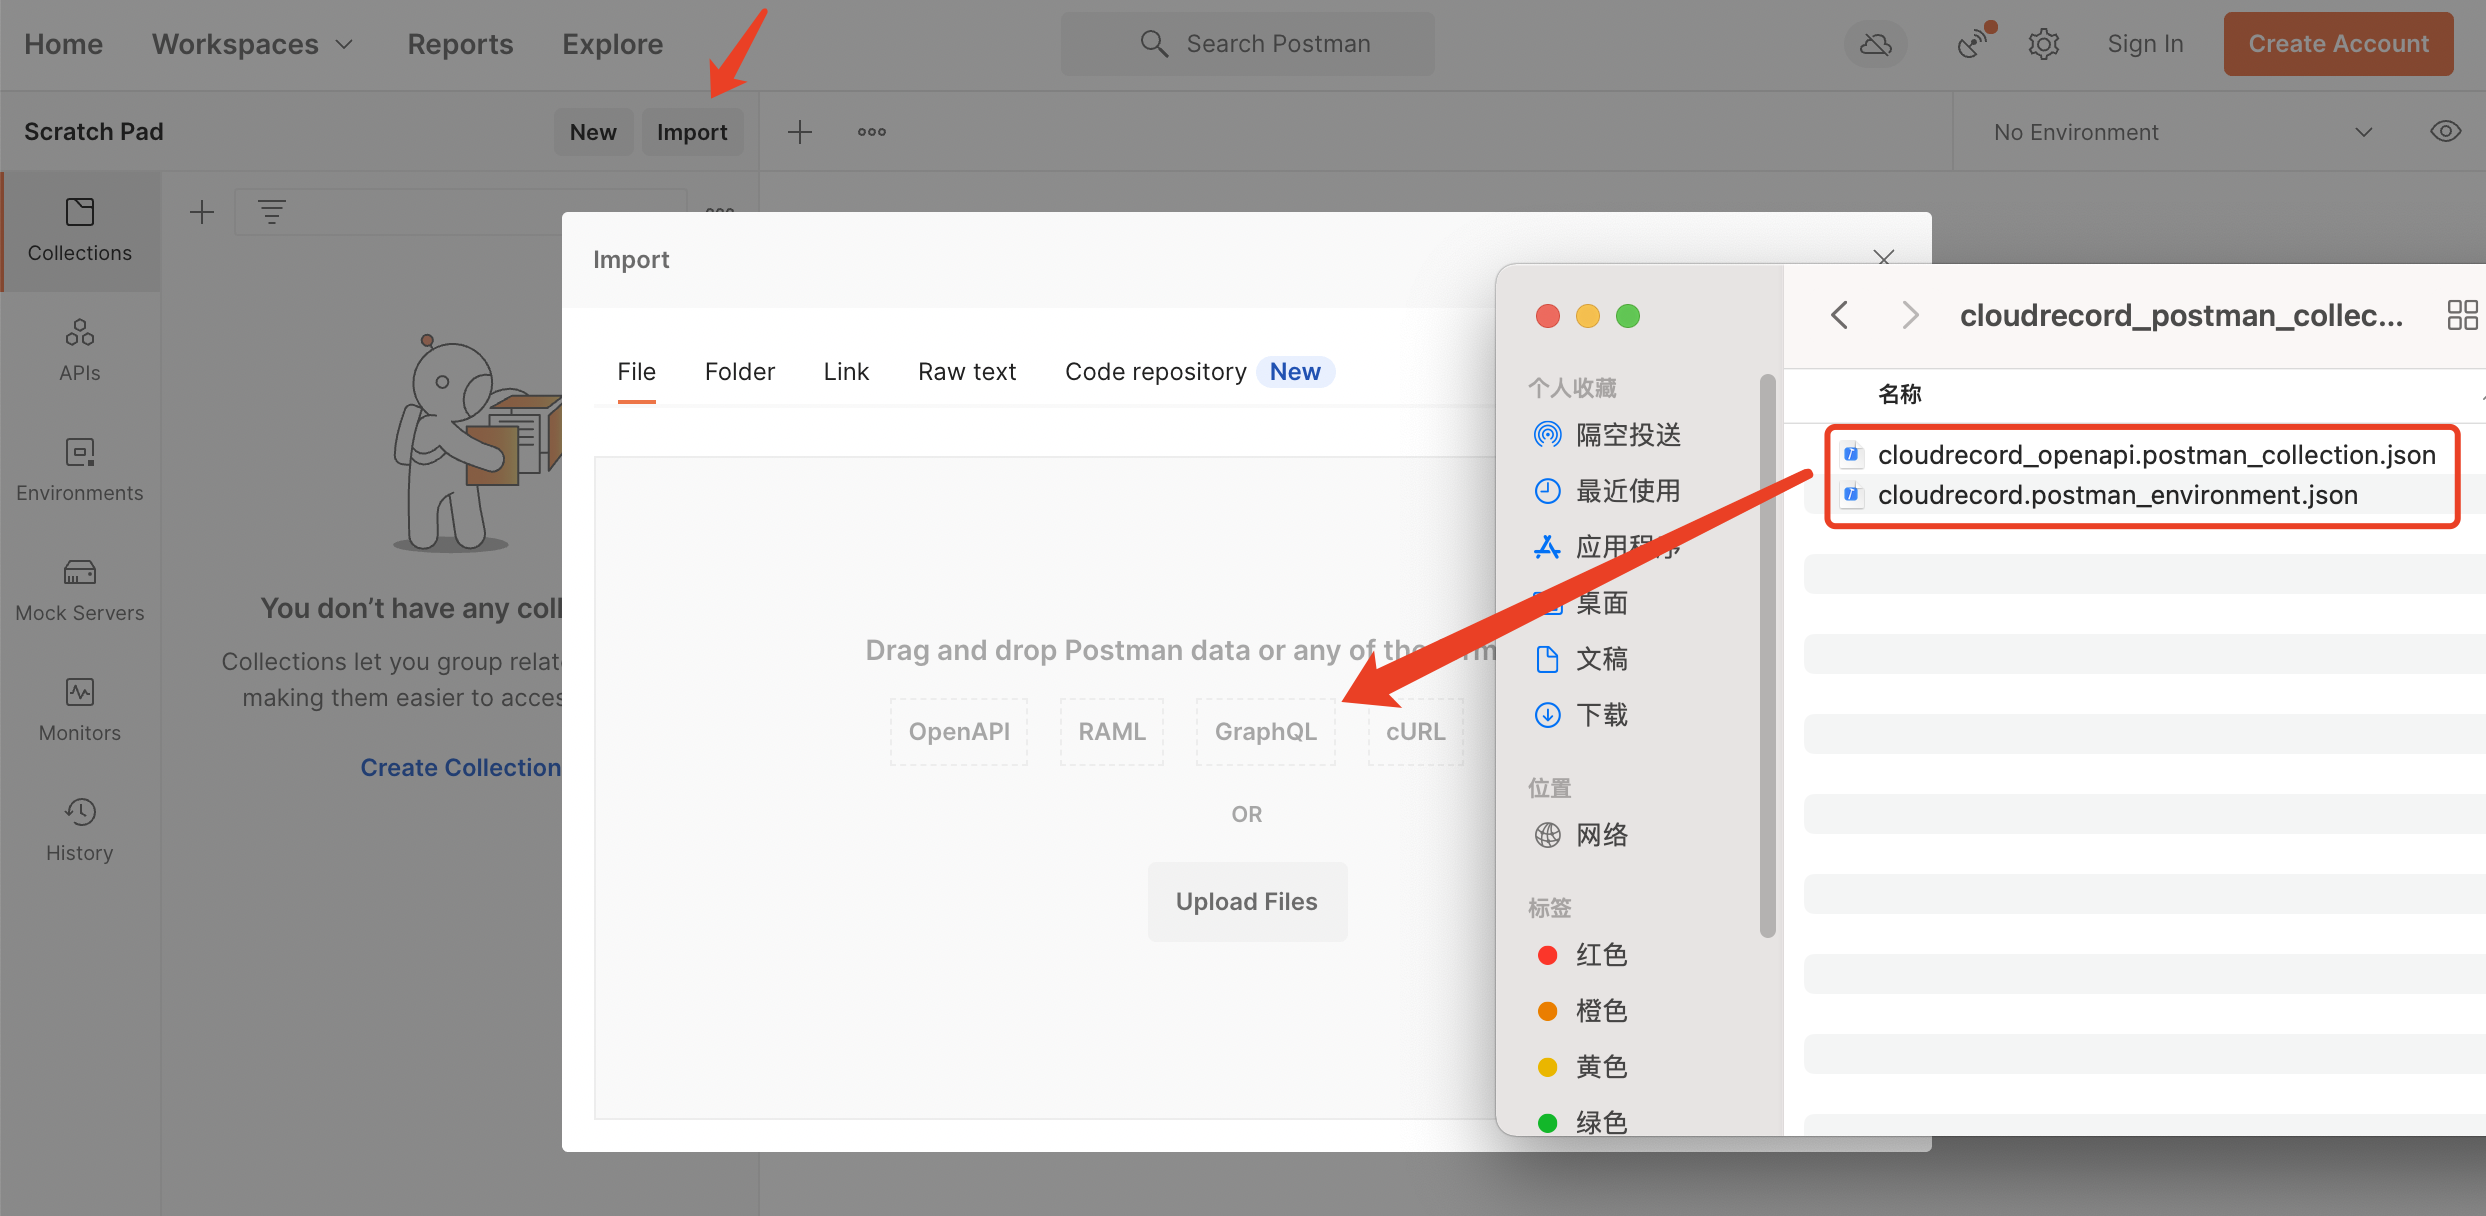Switch to the Link import tab
The height and width of the screenshot is (1216, 2486).
point(846,372)
